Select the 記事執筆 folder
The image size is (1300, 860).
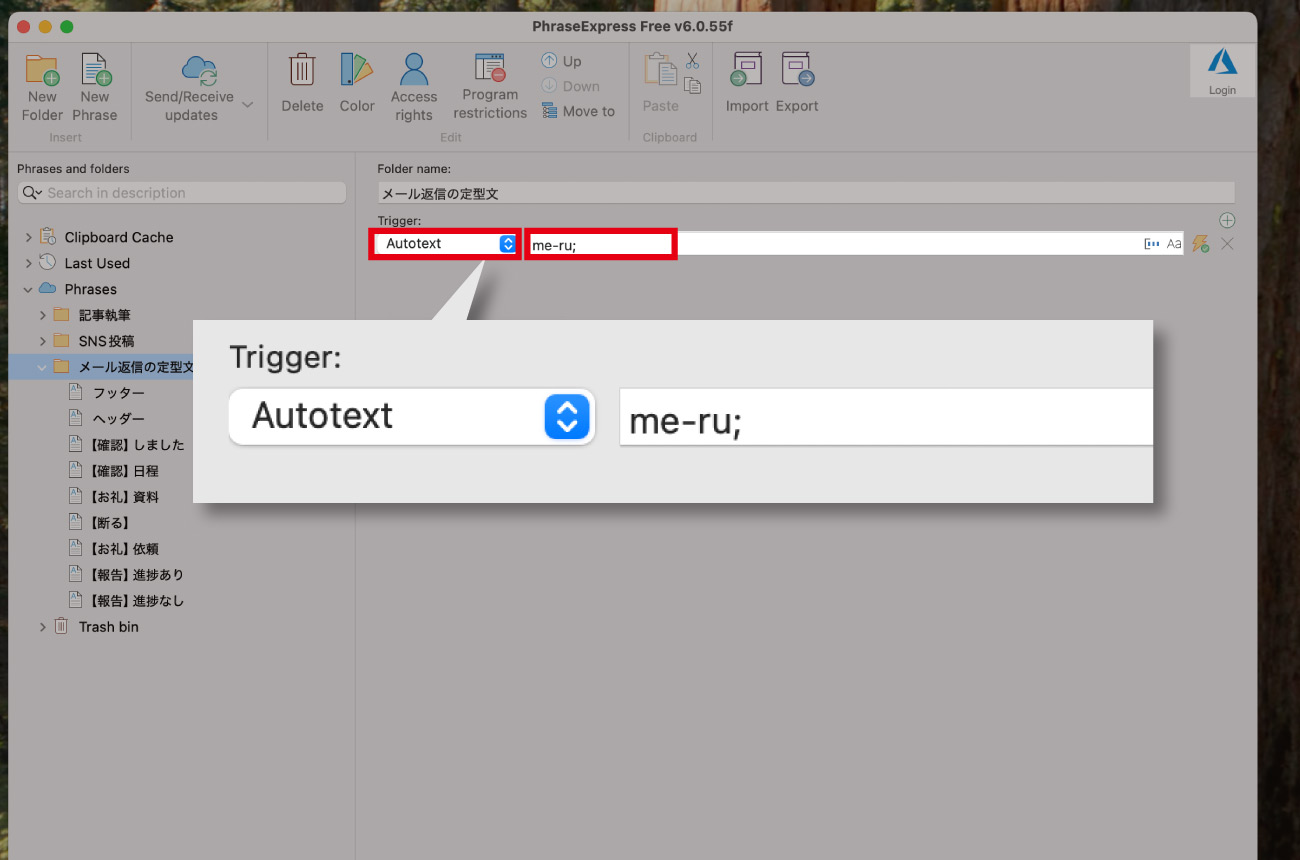[x=105, y=315]
